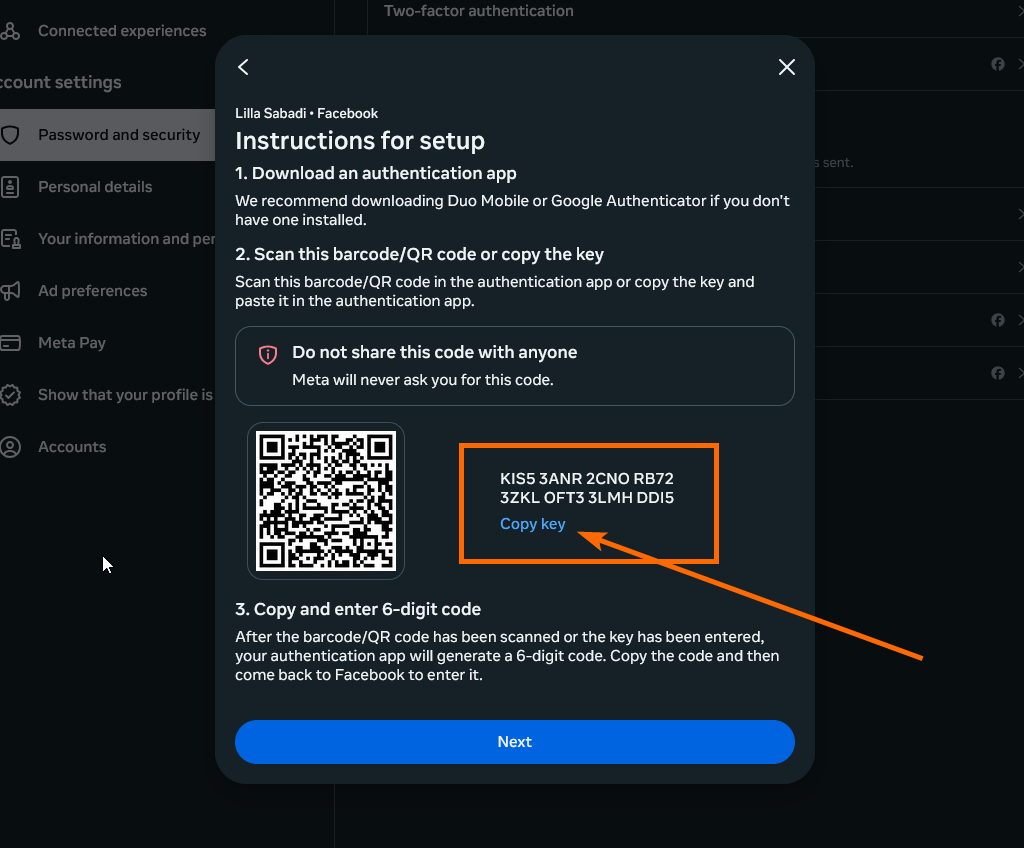Click the Connected experiences icon
The width and height of the screenshot is (1024, 848).
coord(11,31)
